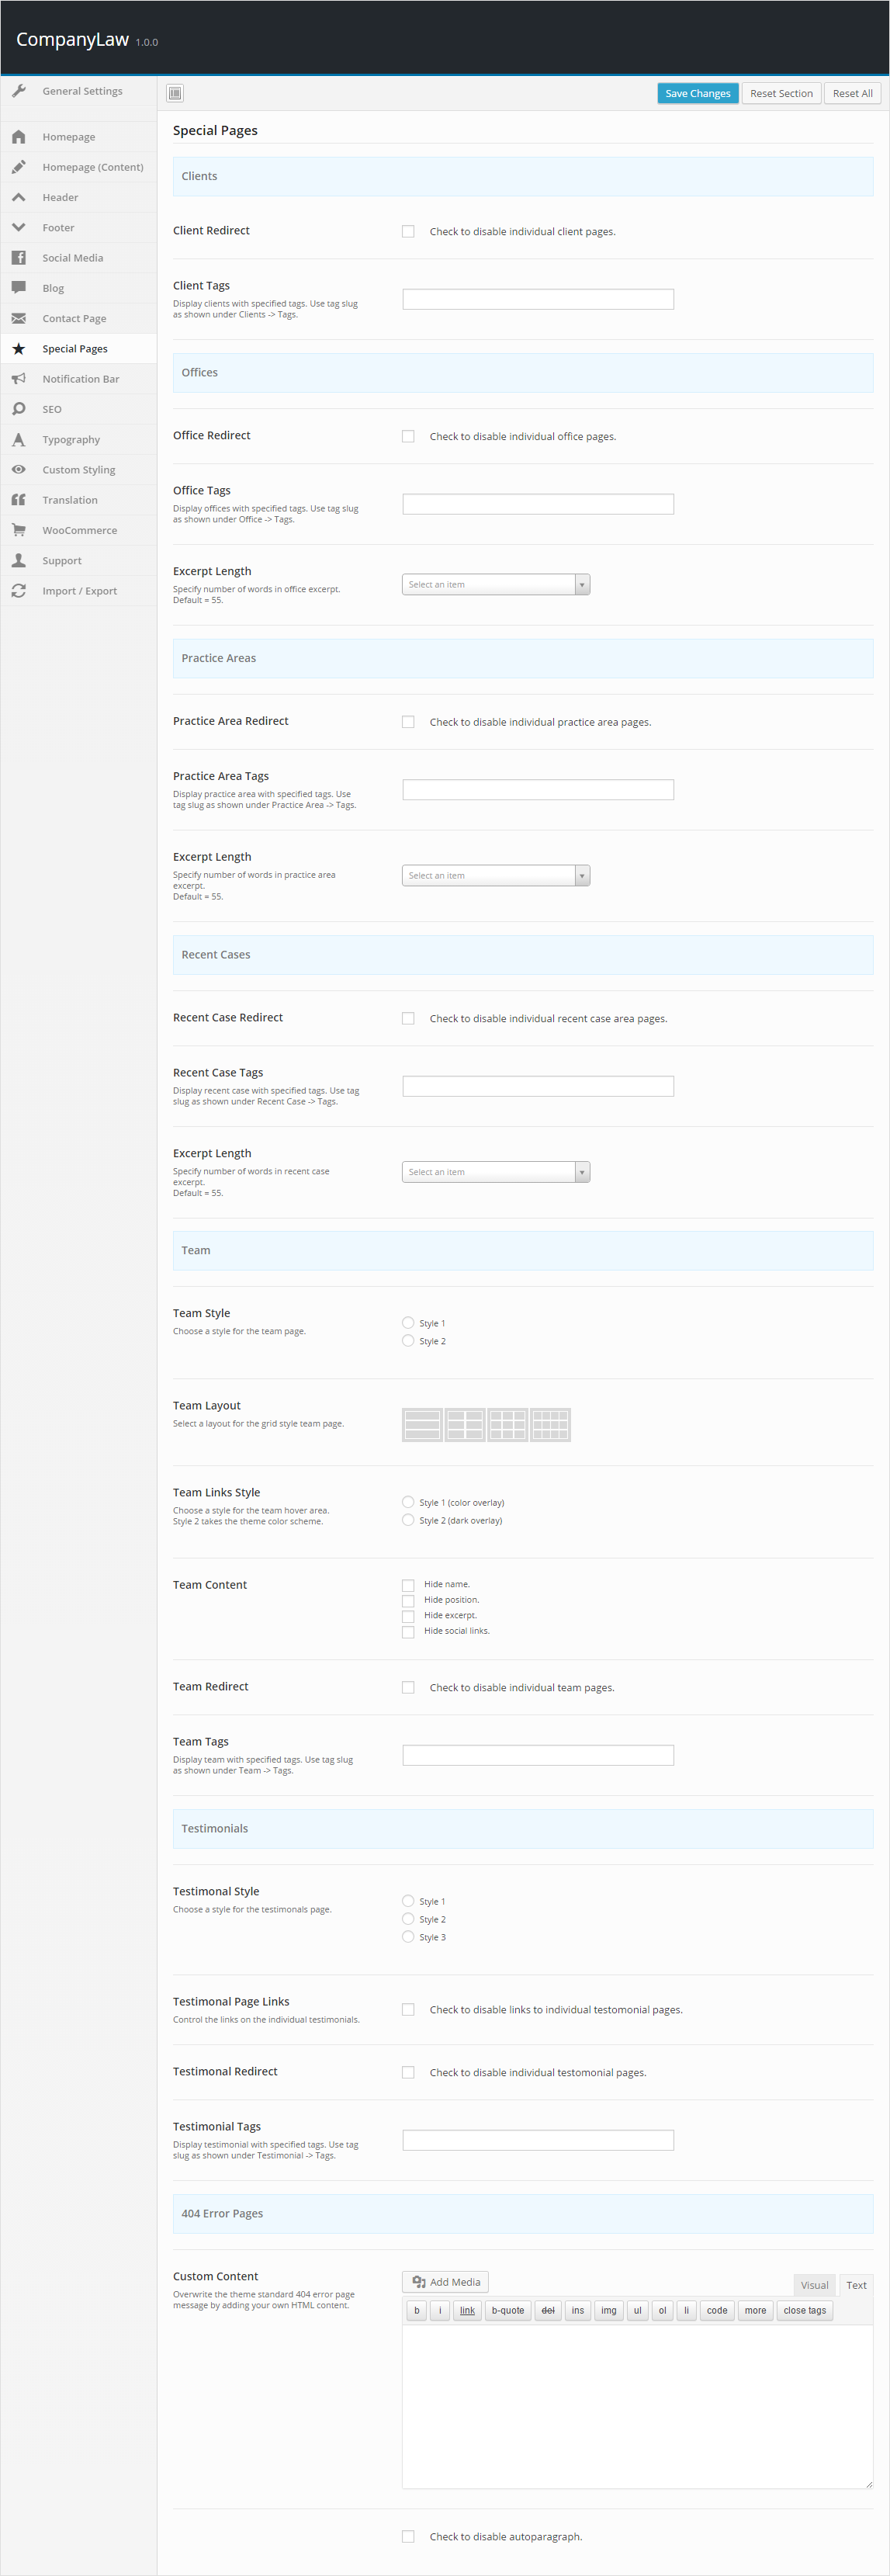890x2576 pixels.
Task: Switch to the Visual editor tab
Action: [814, 2285]
